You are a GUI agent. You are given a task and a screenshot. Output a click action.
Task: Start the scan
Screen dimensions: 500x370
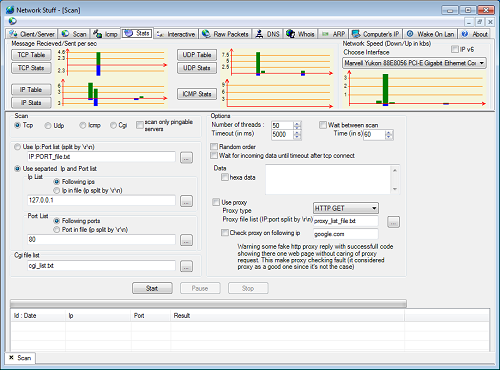152,288
